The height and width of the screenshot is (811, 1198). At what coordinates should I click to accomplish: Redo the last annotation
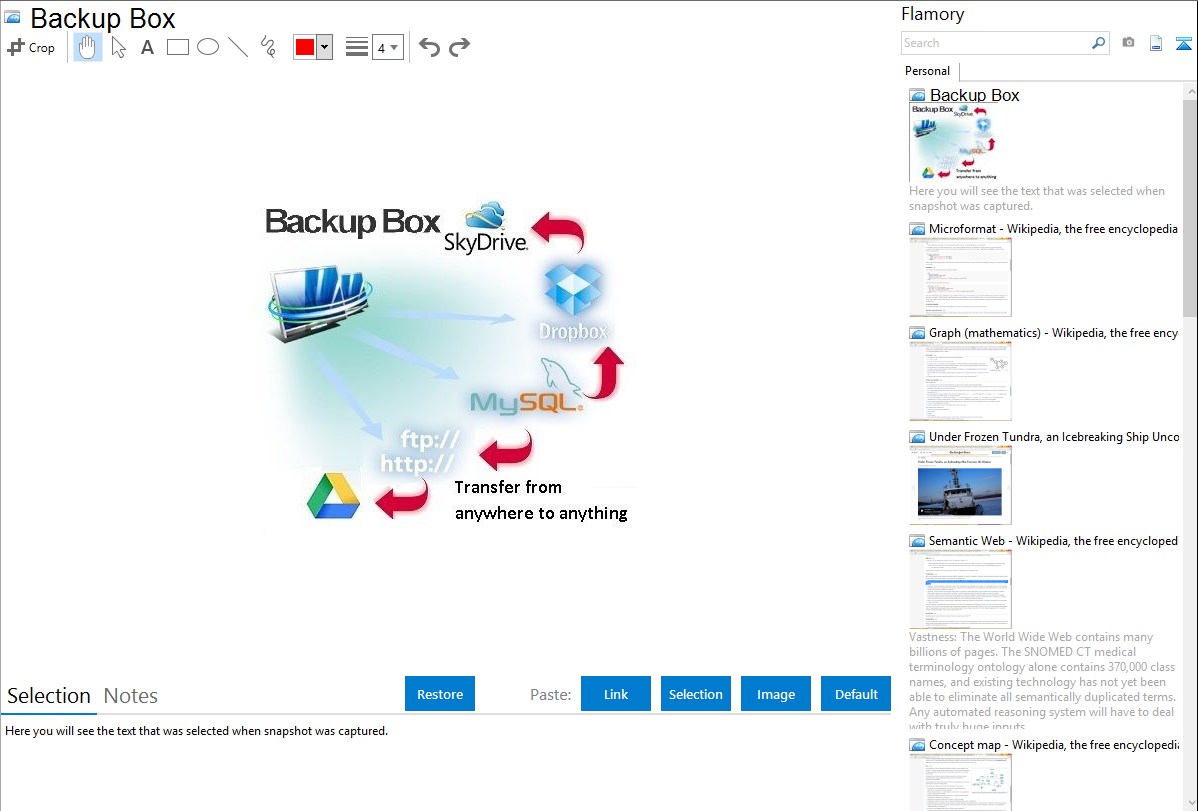coord(459,47)
